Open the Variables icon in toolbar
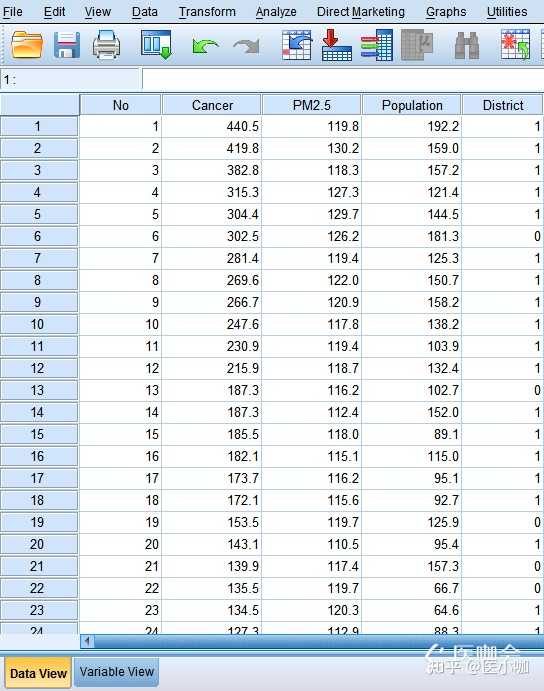This screenshot has height=691, width=544. 376,45
